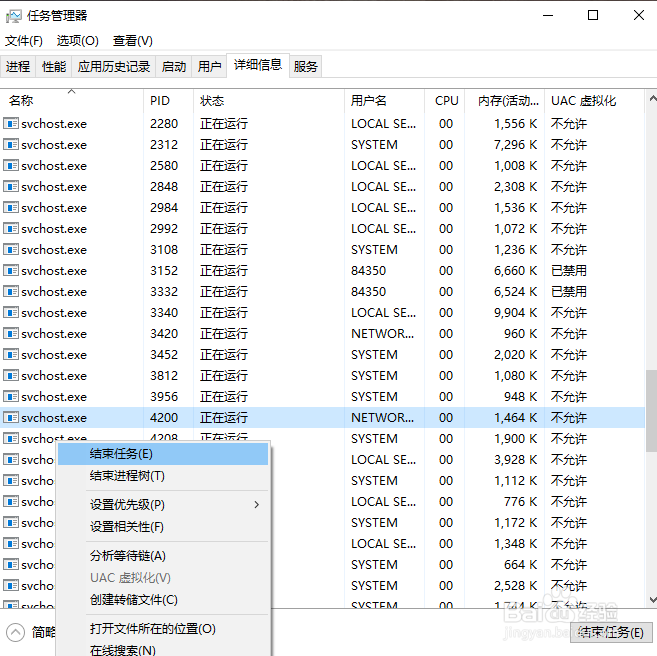Choose 结束进程树(T) in context menu

pyautogui.click(x=163, y=476)
